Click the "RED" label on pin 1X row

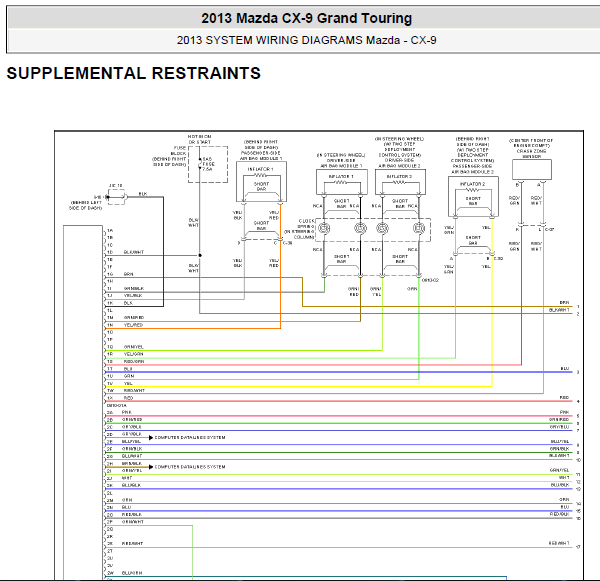128,398
